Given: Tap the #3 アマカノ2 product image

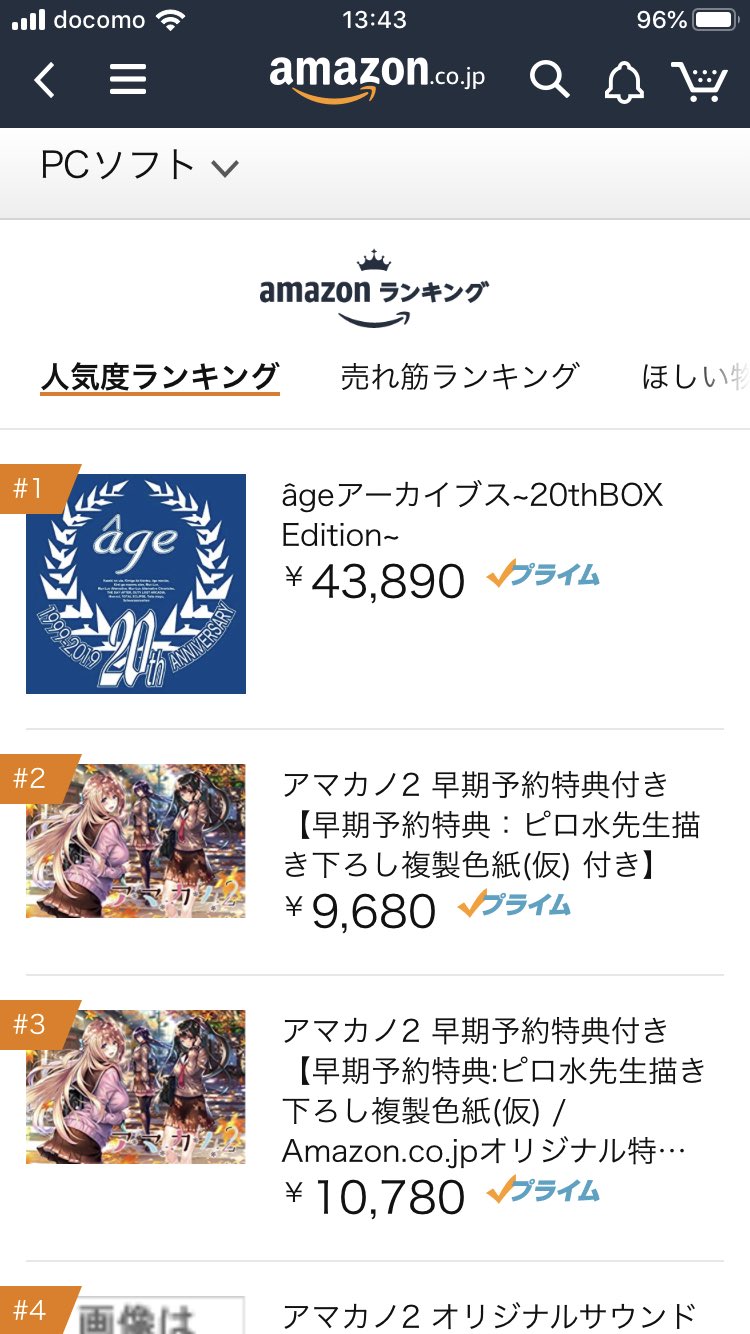Looking at the screenshot, I should click(x=136, y=1087).
